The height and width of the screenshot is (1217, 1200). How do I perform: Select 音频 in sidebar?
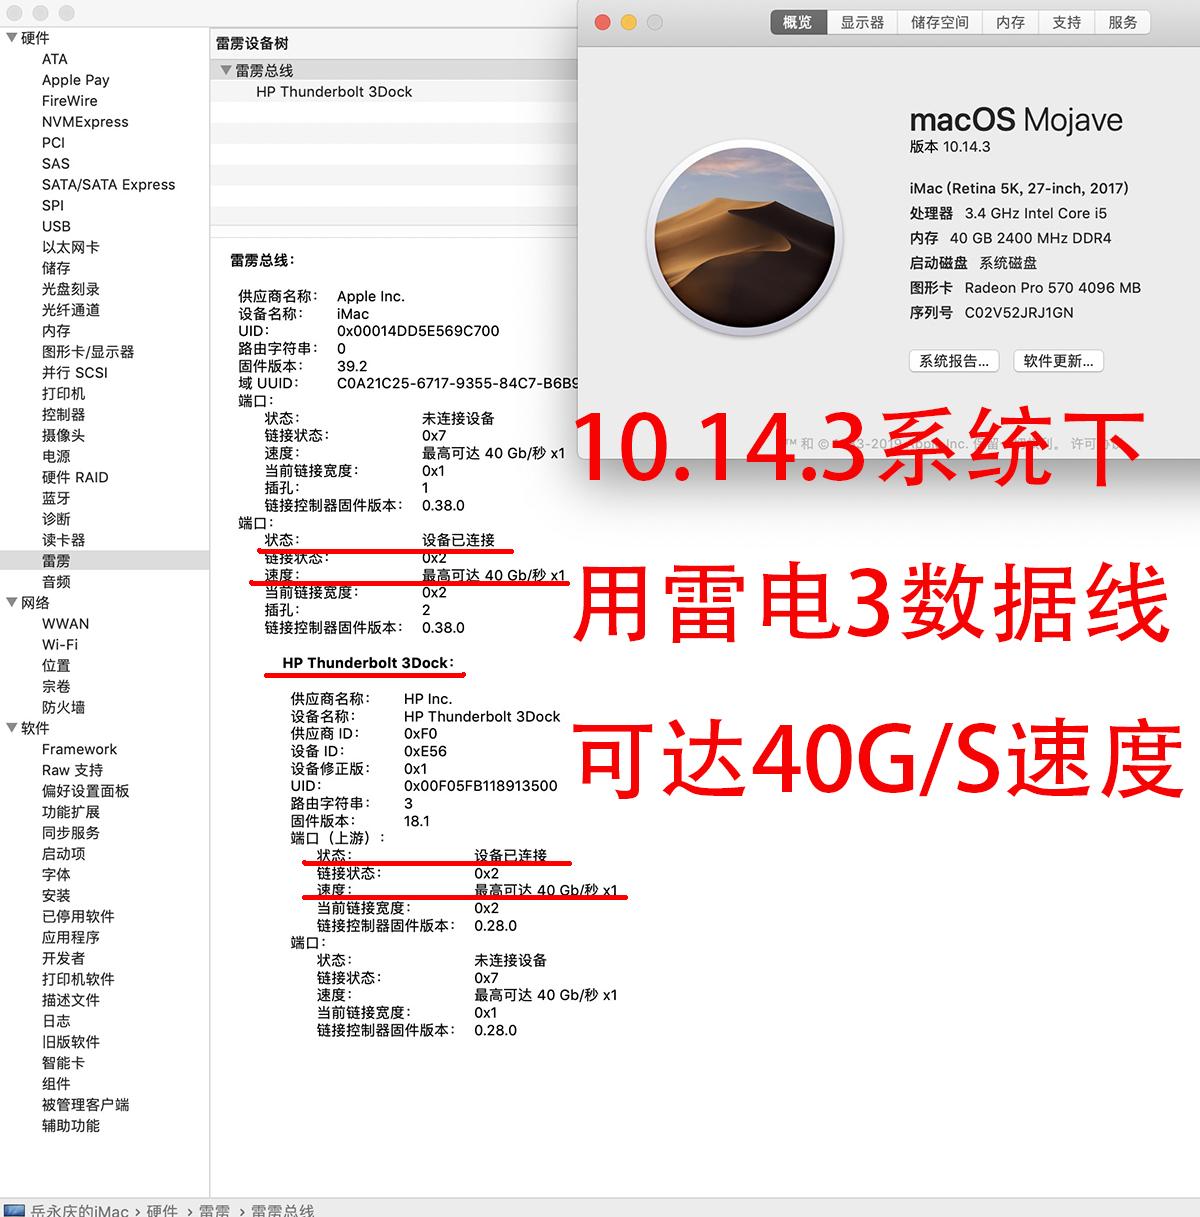coord(56,582)
